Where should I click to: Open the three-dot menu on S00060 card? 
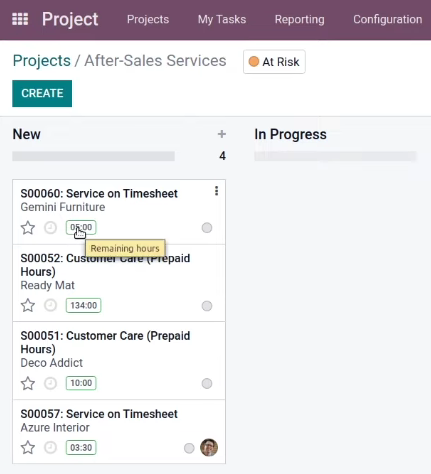pos(216,191)
